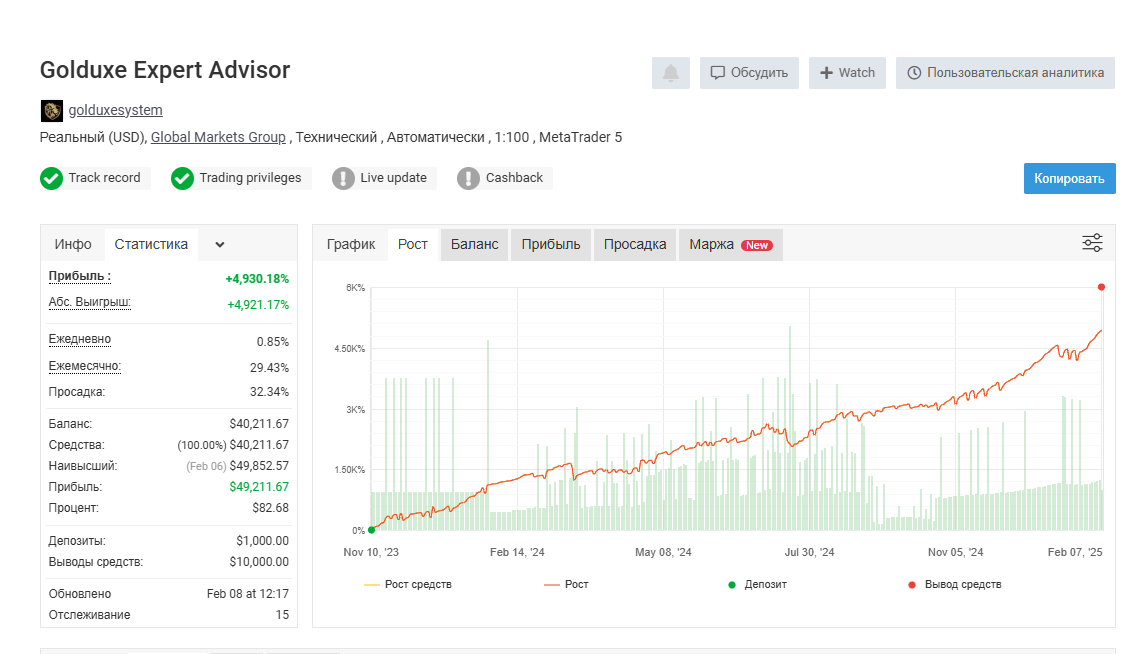Click the Cashback exclamation icon
Screen dimensions: 1130x654
click(x=468, y=178)
